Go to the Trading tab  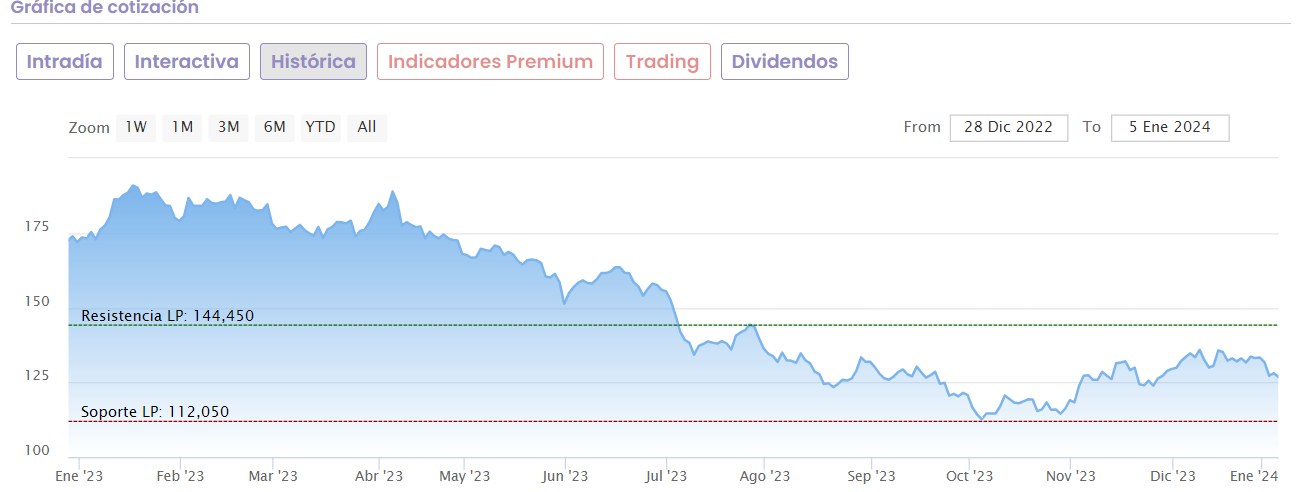662,62
